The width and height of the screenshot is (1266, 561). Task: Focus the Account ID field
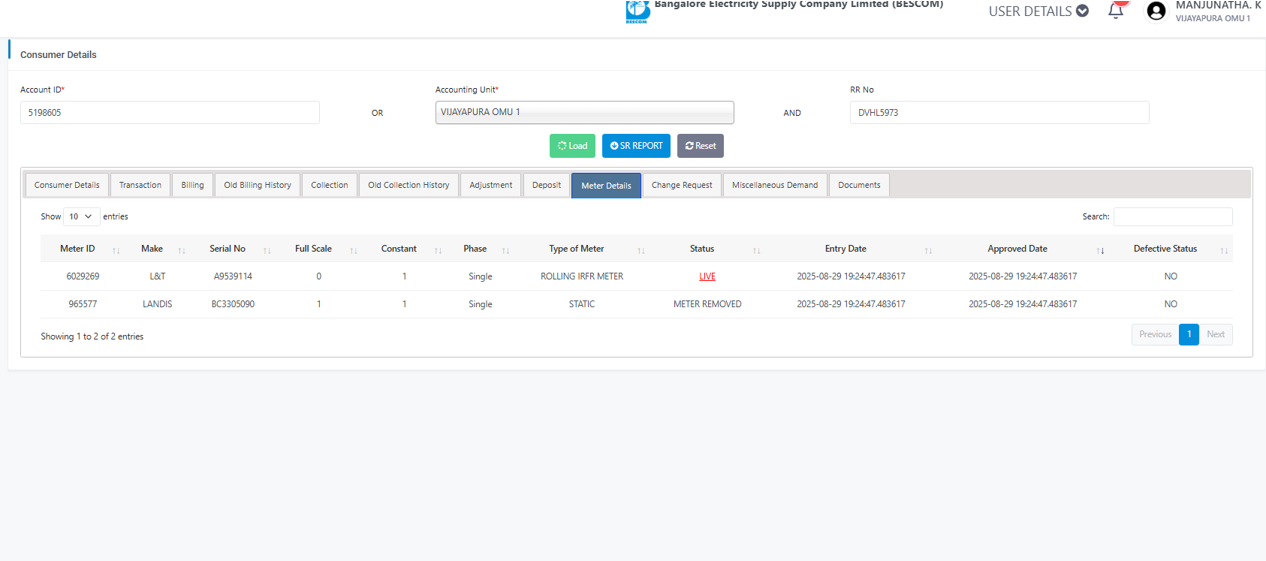[170, 113]
